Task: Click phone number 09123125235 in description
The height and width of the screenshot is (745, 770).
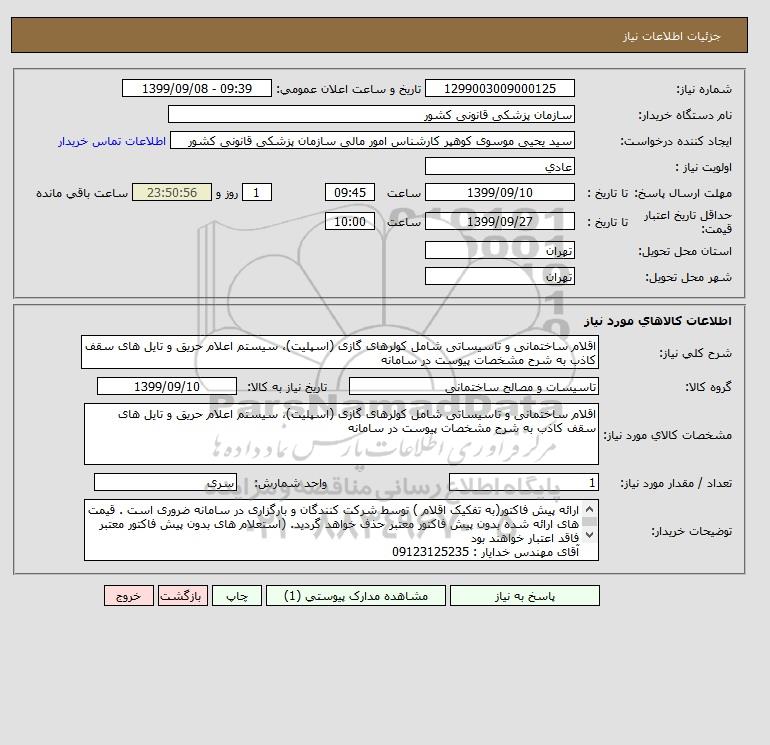Action: [x=431, y=552]
